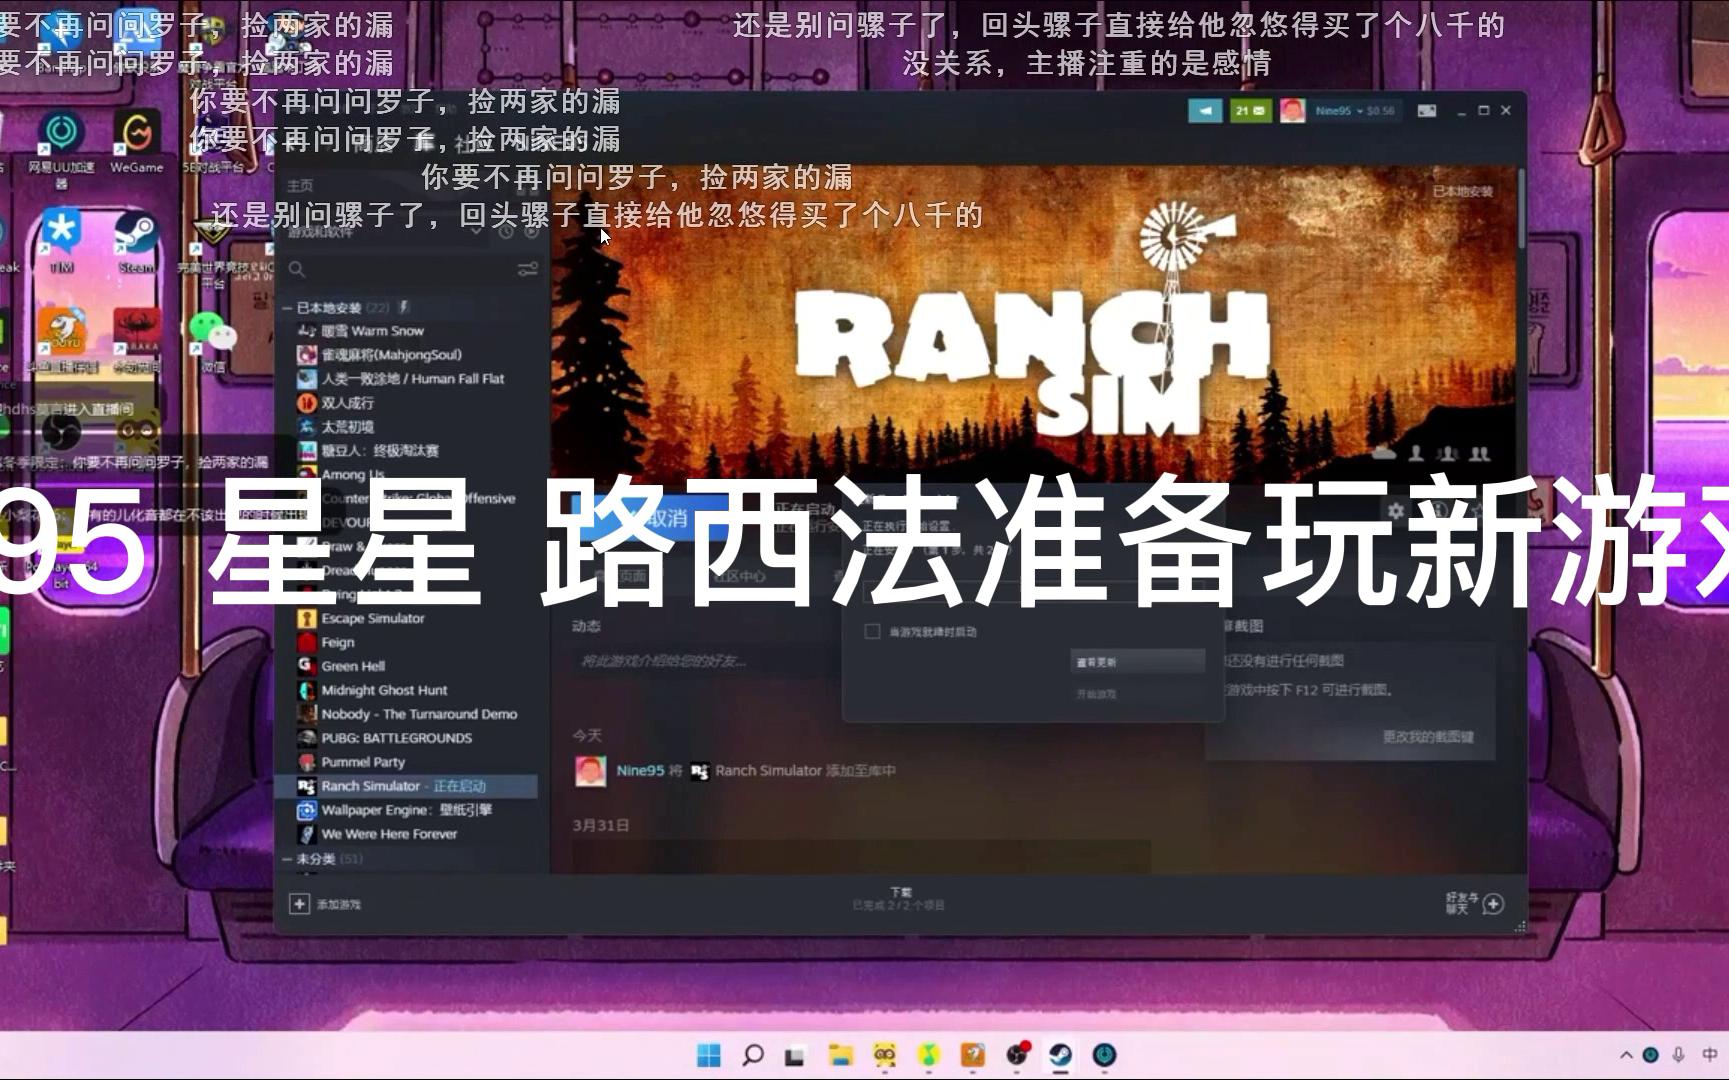Select Wallpaper Engine: 壁纸引擎 entry
The height and width of the screenshot is (1080, 1729).
pos(406,811)
